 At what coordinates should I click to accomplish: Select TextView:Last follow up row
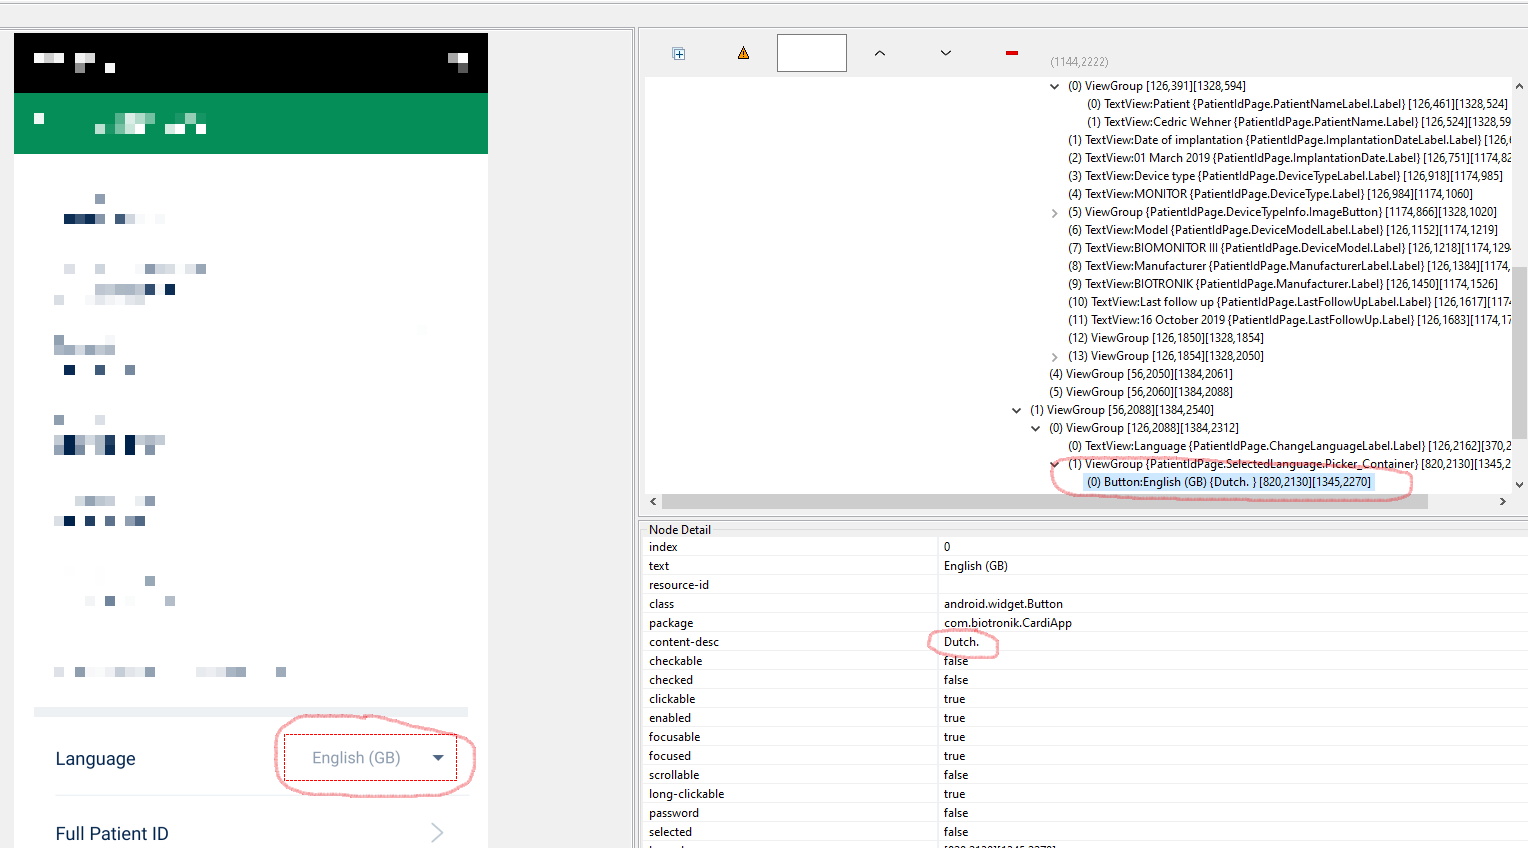1289,302
